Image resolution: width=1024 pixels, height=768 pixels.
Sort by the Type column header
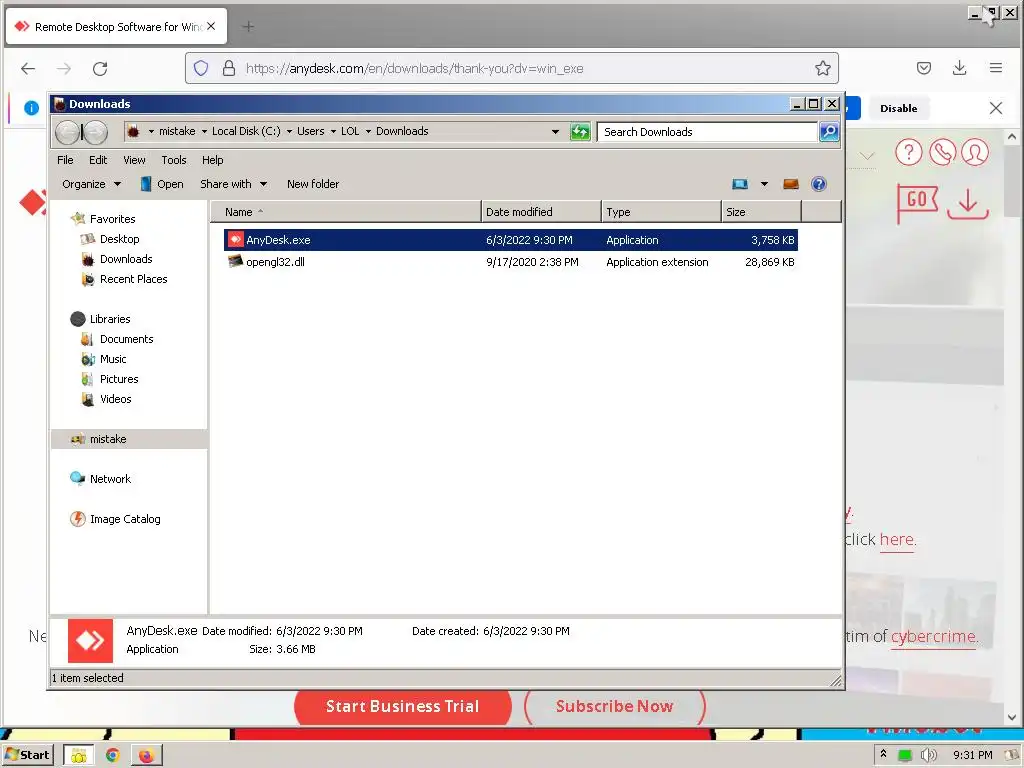[661, 212]
